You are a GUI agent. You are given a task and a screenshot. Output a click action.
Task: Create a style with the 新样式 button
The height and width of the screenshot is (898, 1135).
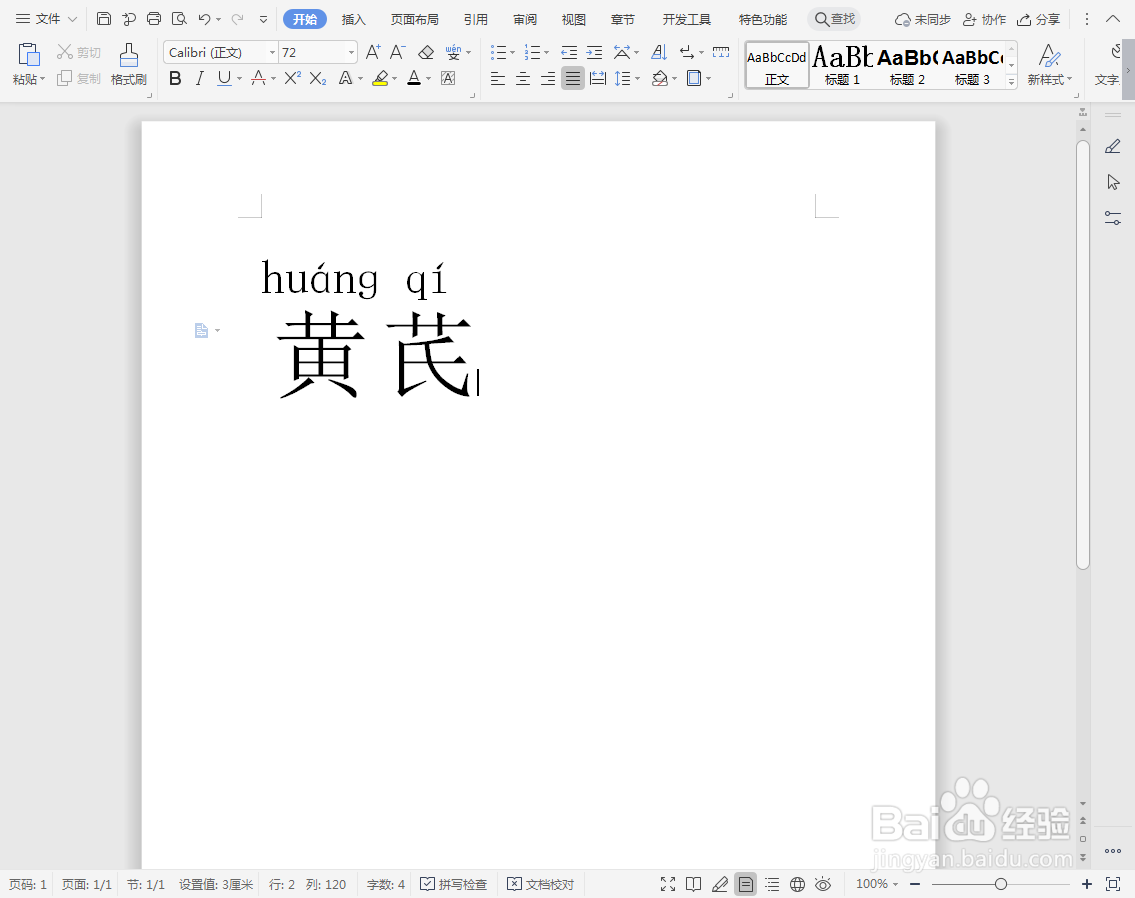1047,65
